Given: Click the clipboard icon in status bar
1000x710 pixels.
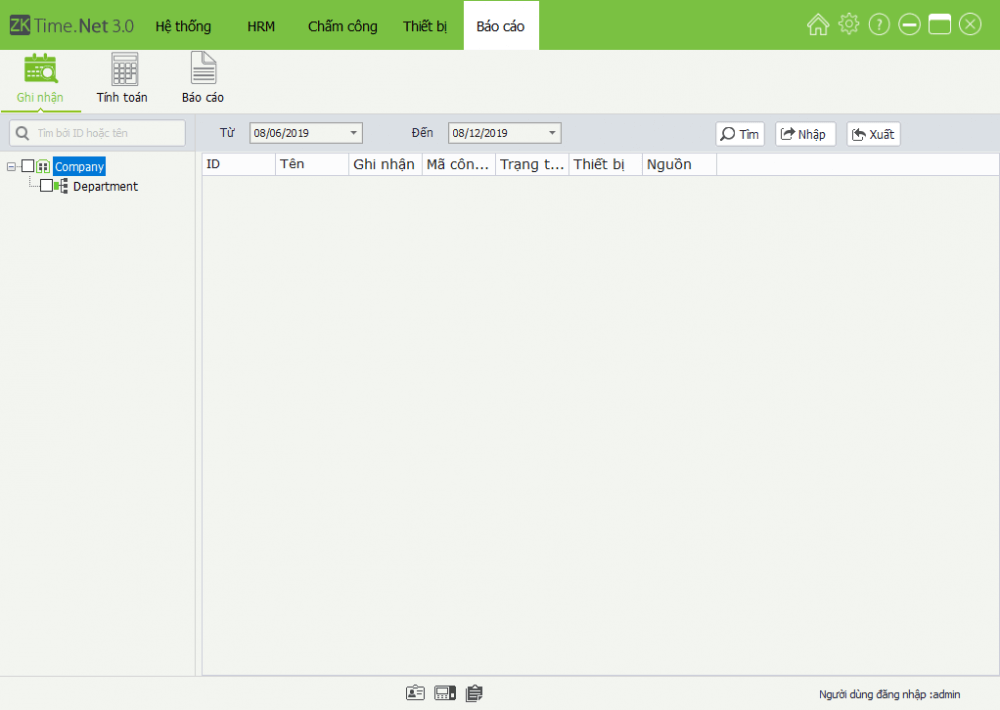Looking at the screenshot, I should click(474, 693).
